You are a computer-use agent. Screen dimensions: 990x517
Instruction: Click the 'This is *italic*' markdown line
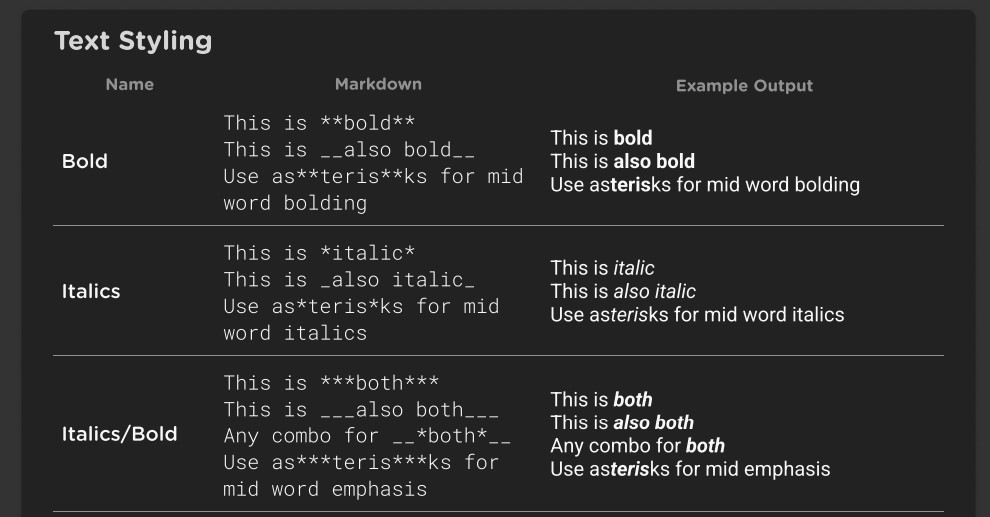tap(319, 253)
